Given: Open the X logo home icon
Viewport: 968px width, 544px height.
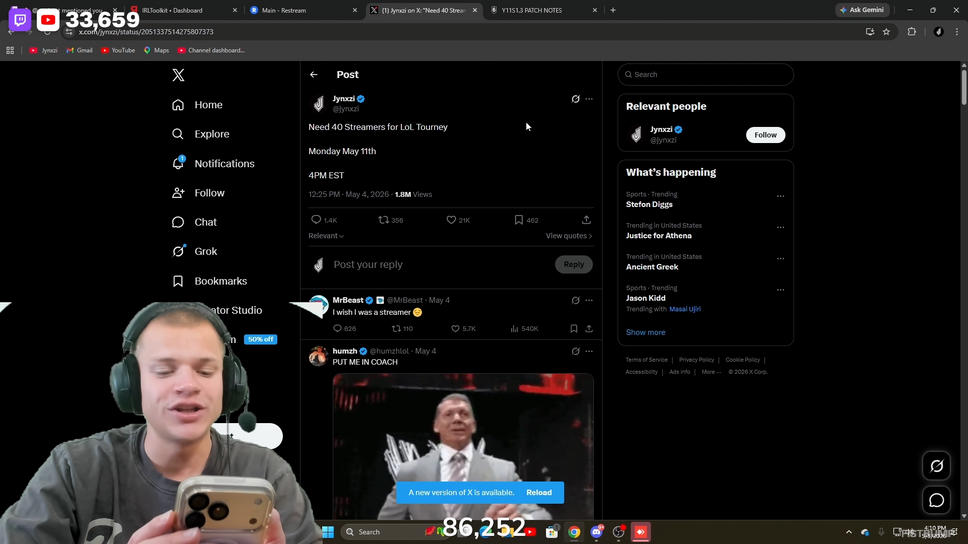Looking at the screenshot, I should pos(178,75).
